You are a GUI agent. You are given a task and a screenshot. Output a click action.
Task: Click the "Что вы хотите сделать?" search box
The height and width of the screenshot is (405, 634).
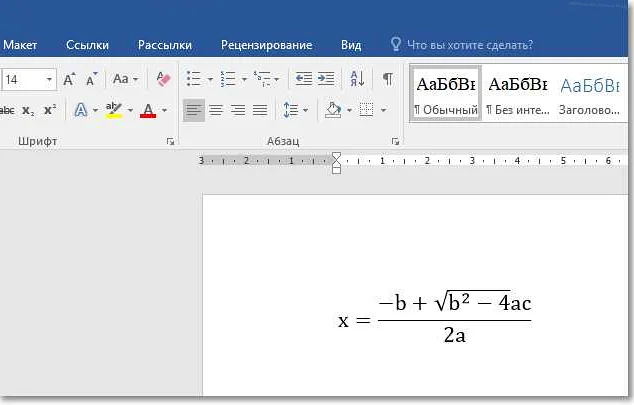(x=469, y=45)
